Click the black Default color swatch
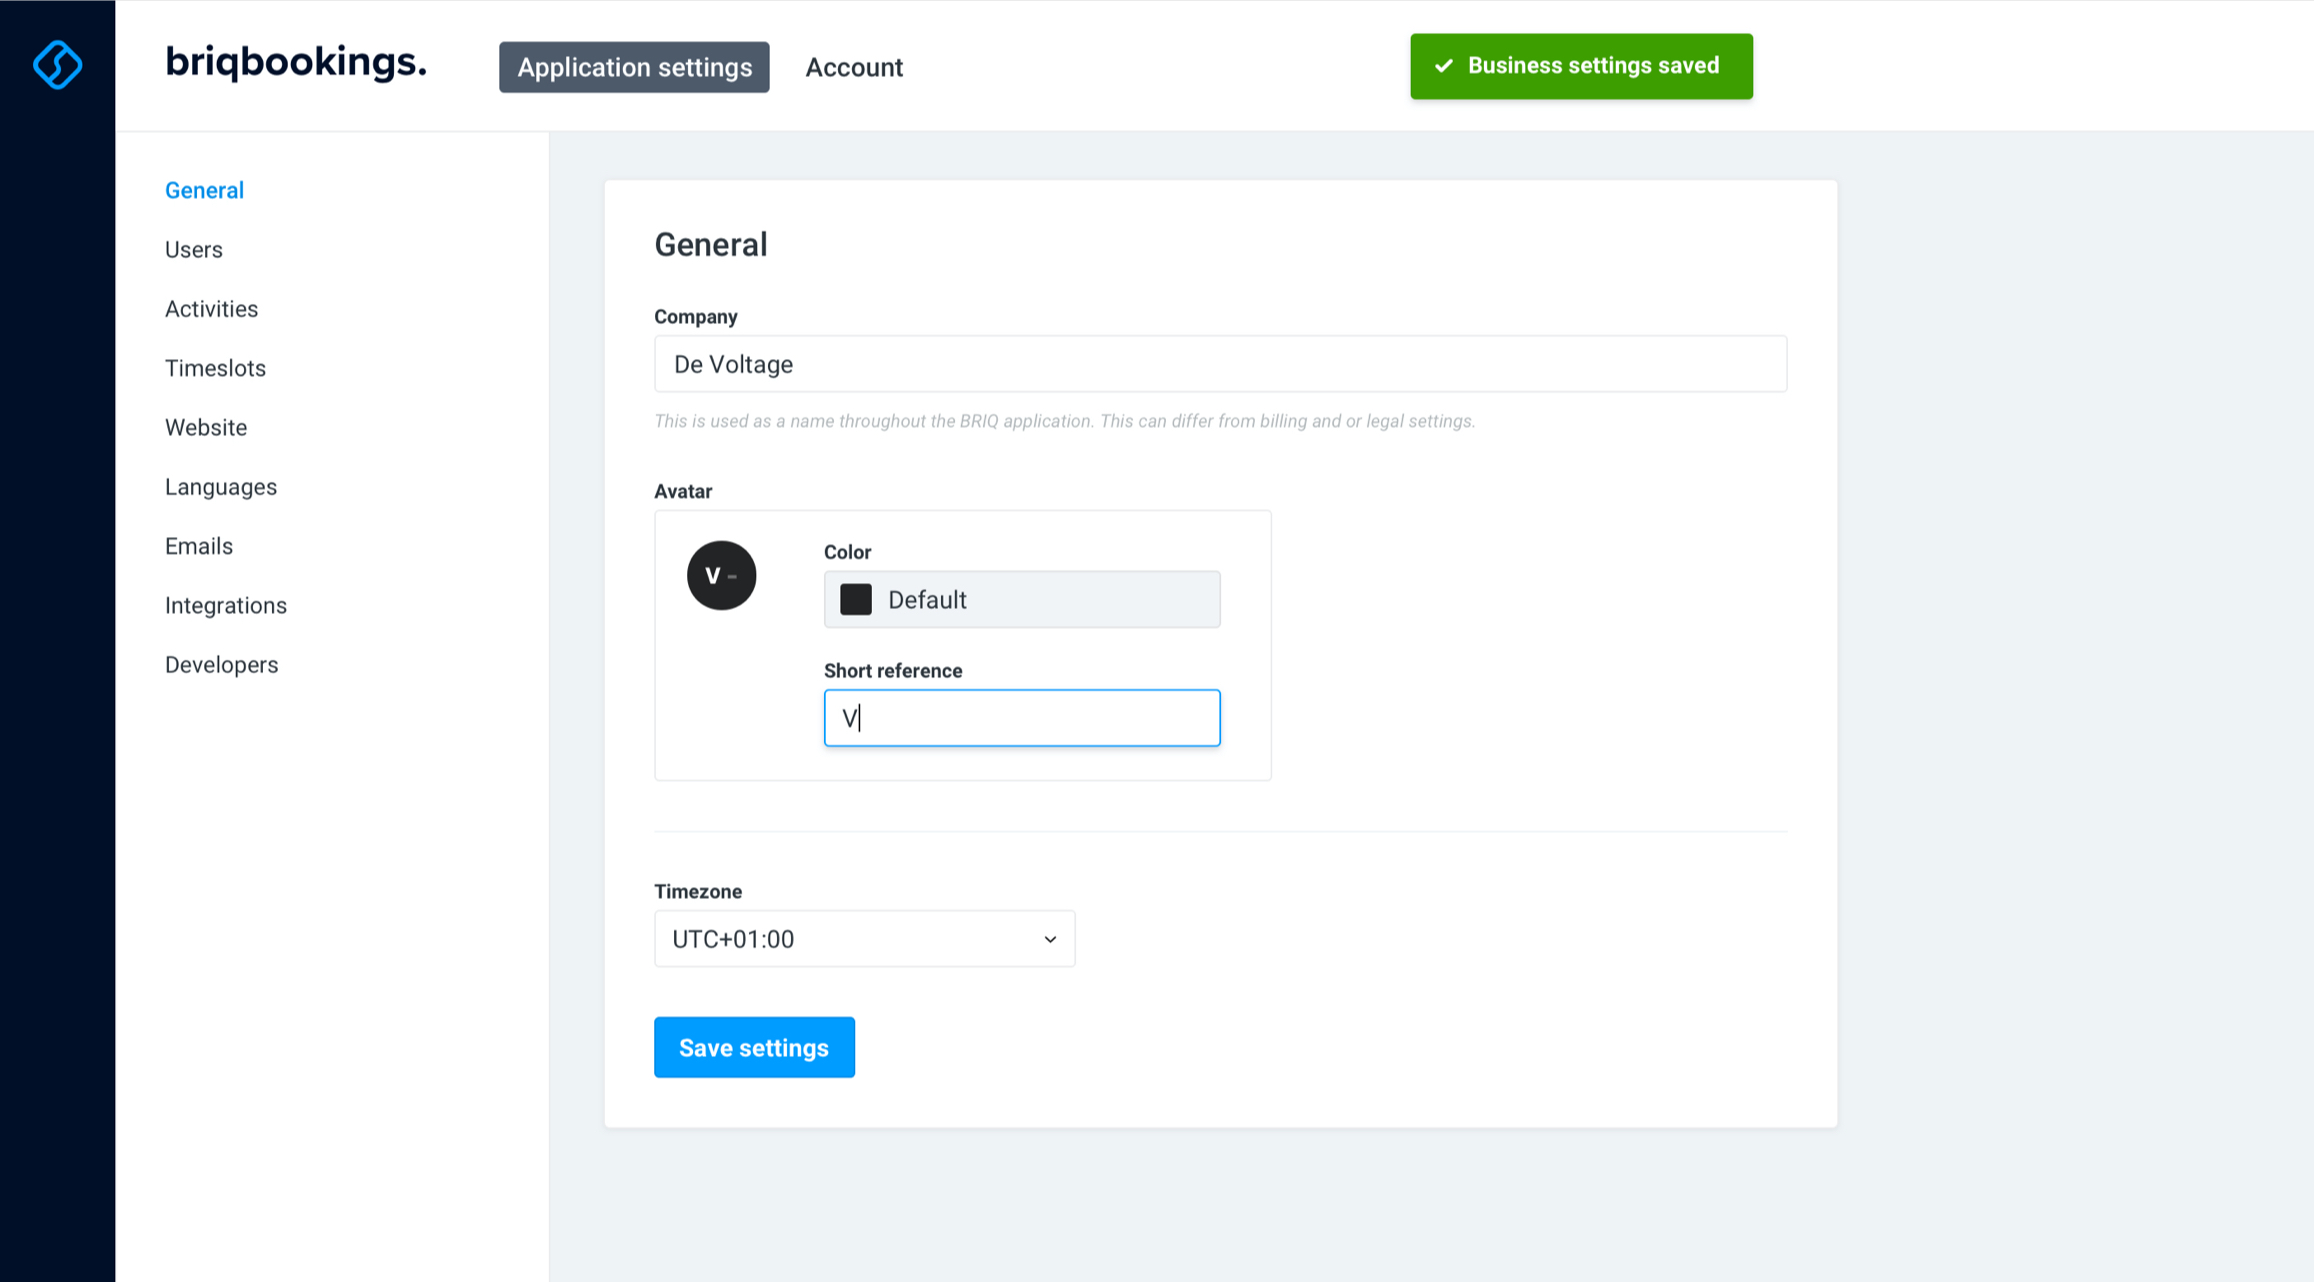 pos(856,600)
